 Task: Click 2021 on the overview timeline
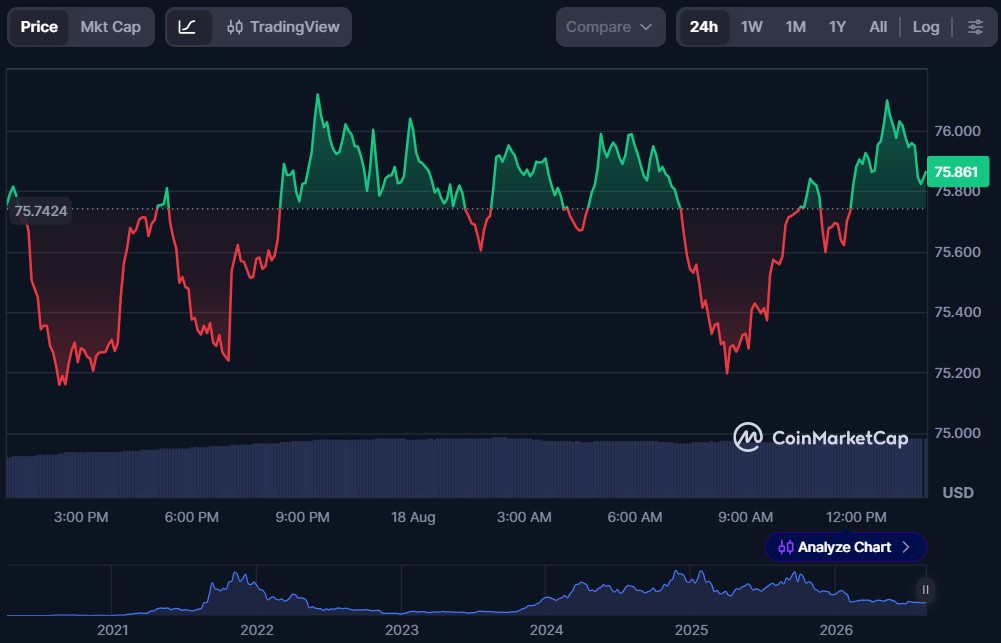[112, 630]
